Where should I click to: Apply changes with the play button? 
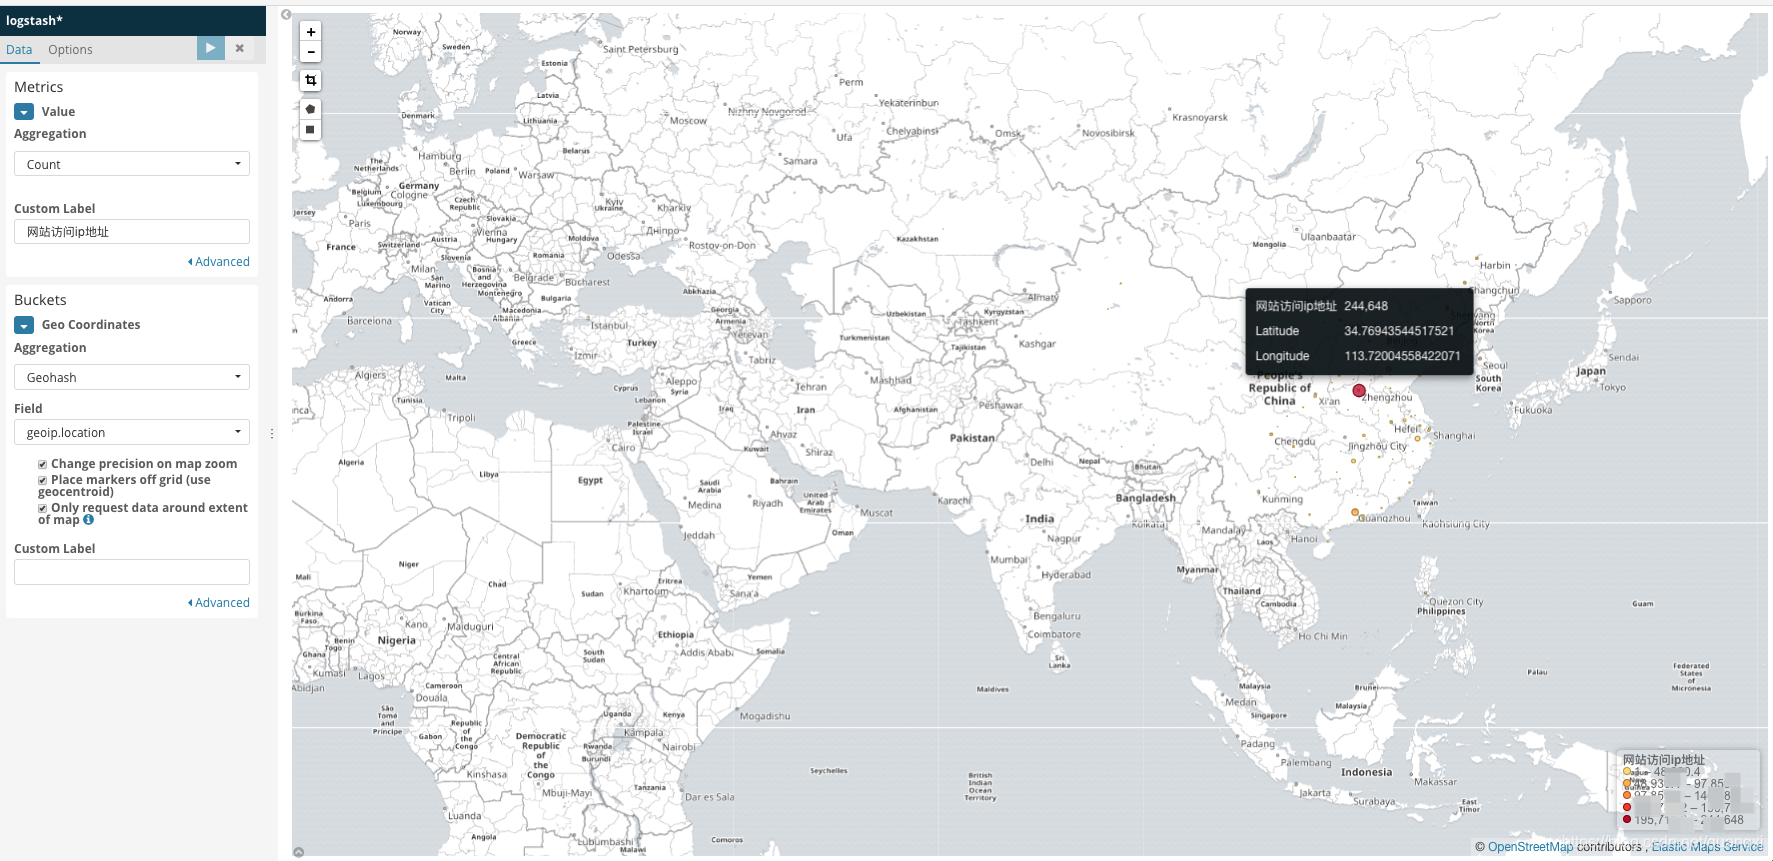[210, 47]
